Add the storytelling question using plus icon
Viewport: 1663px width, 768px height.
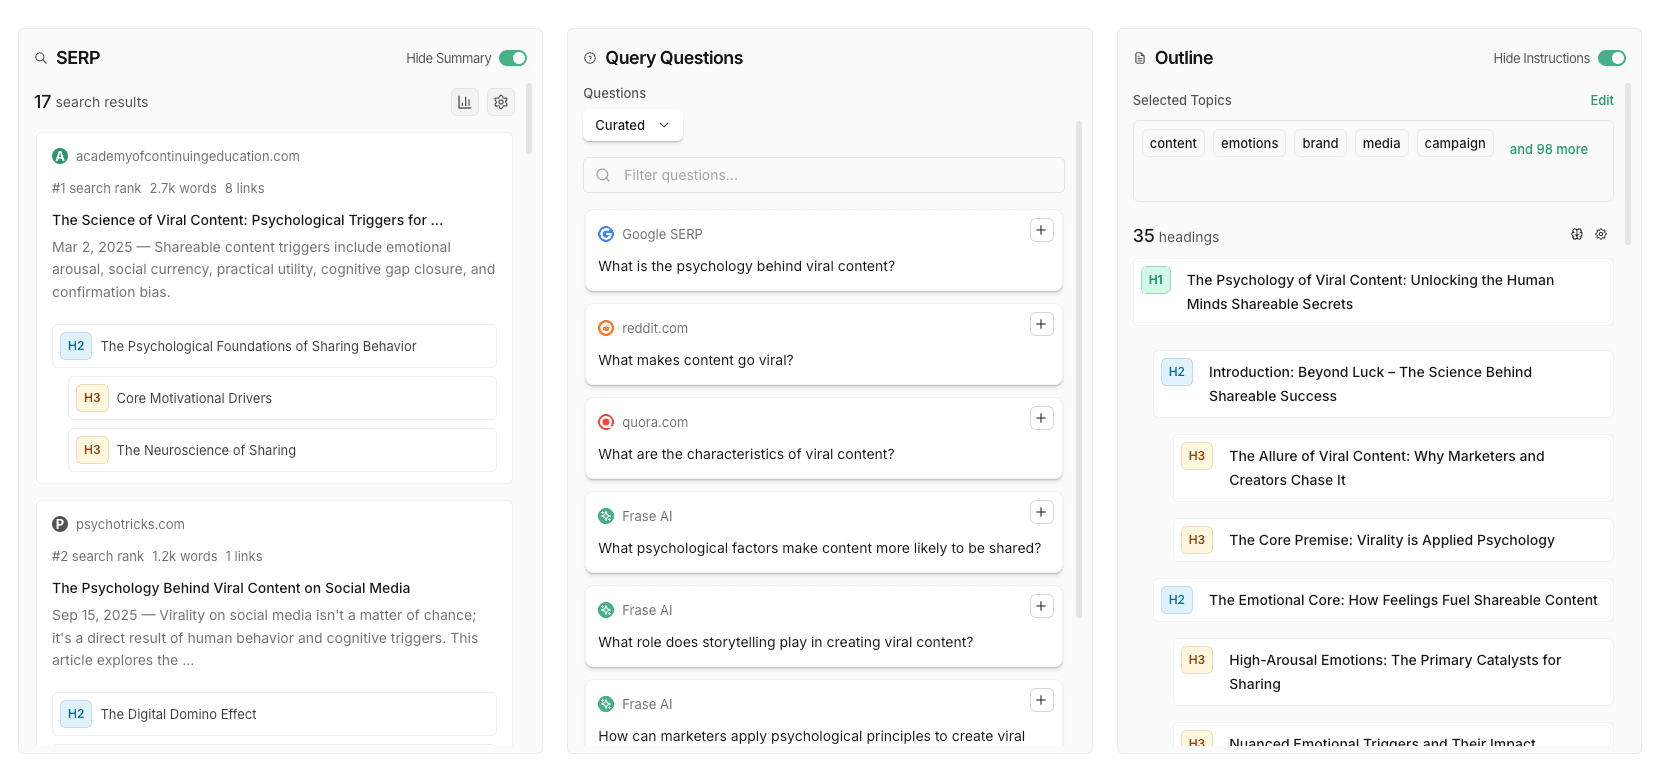point(1041,607)
